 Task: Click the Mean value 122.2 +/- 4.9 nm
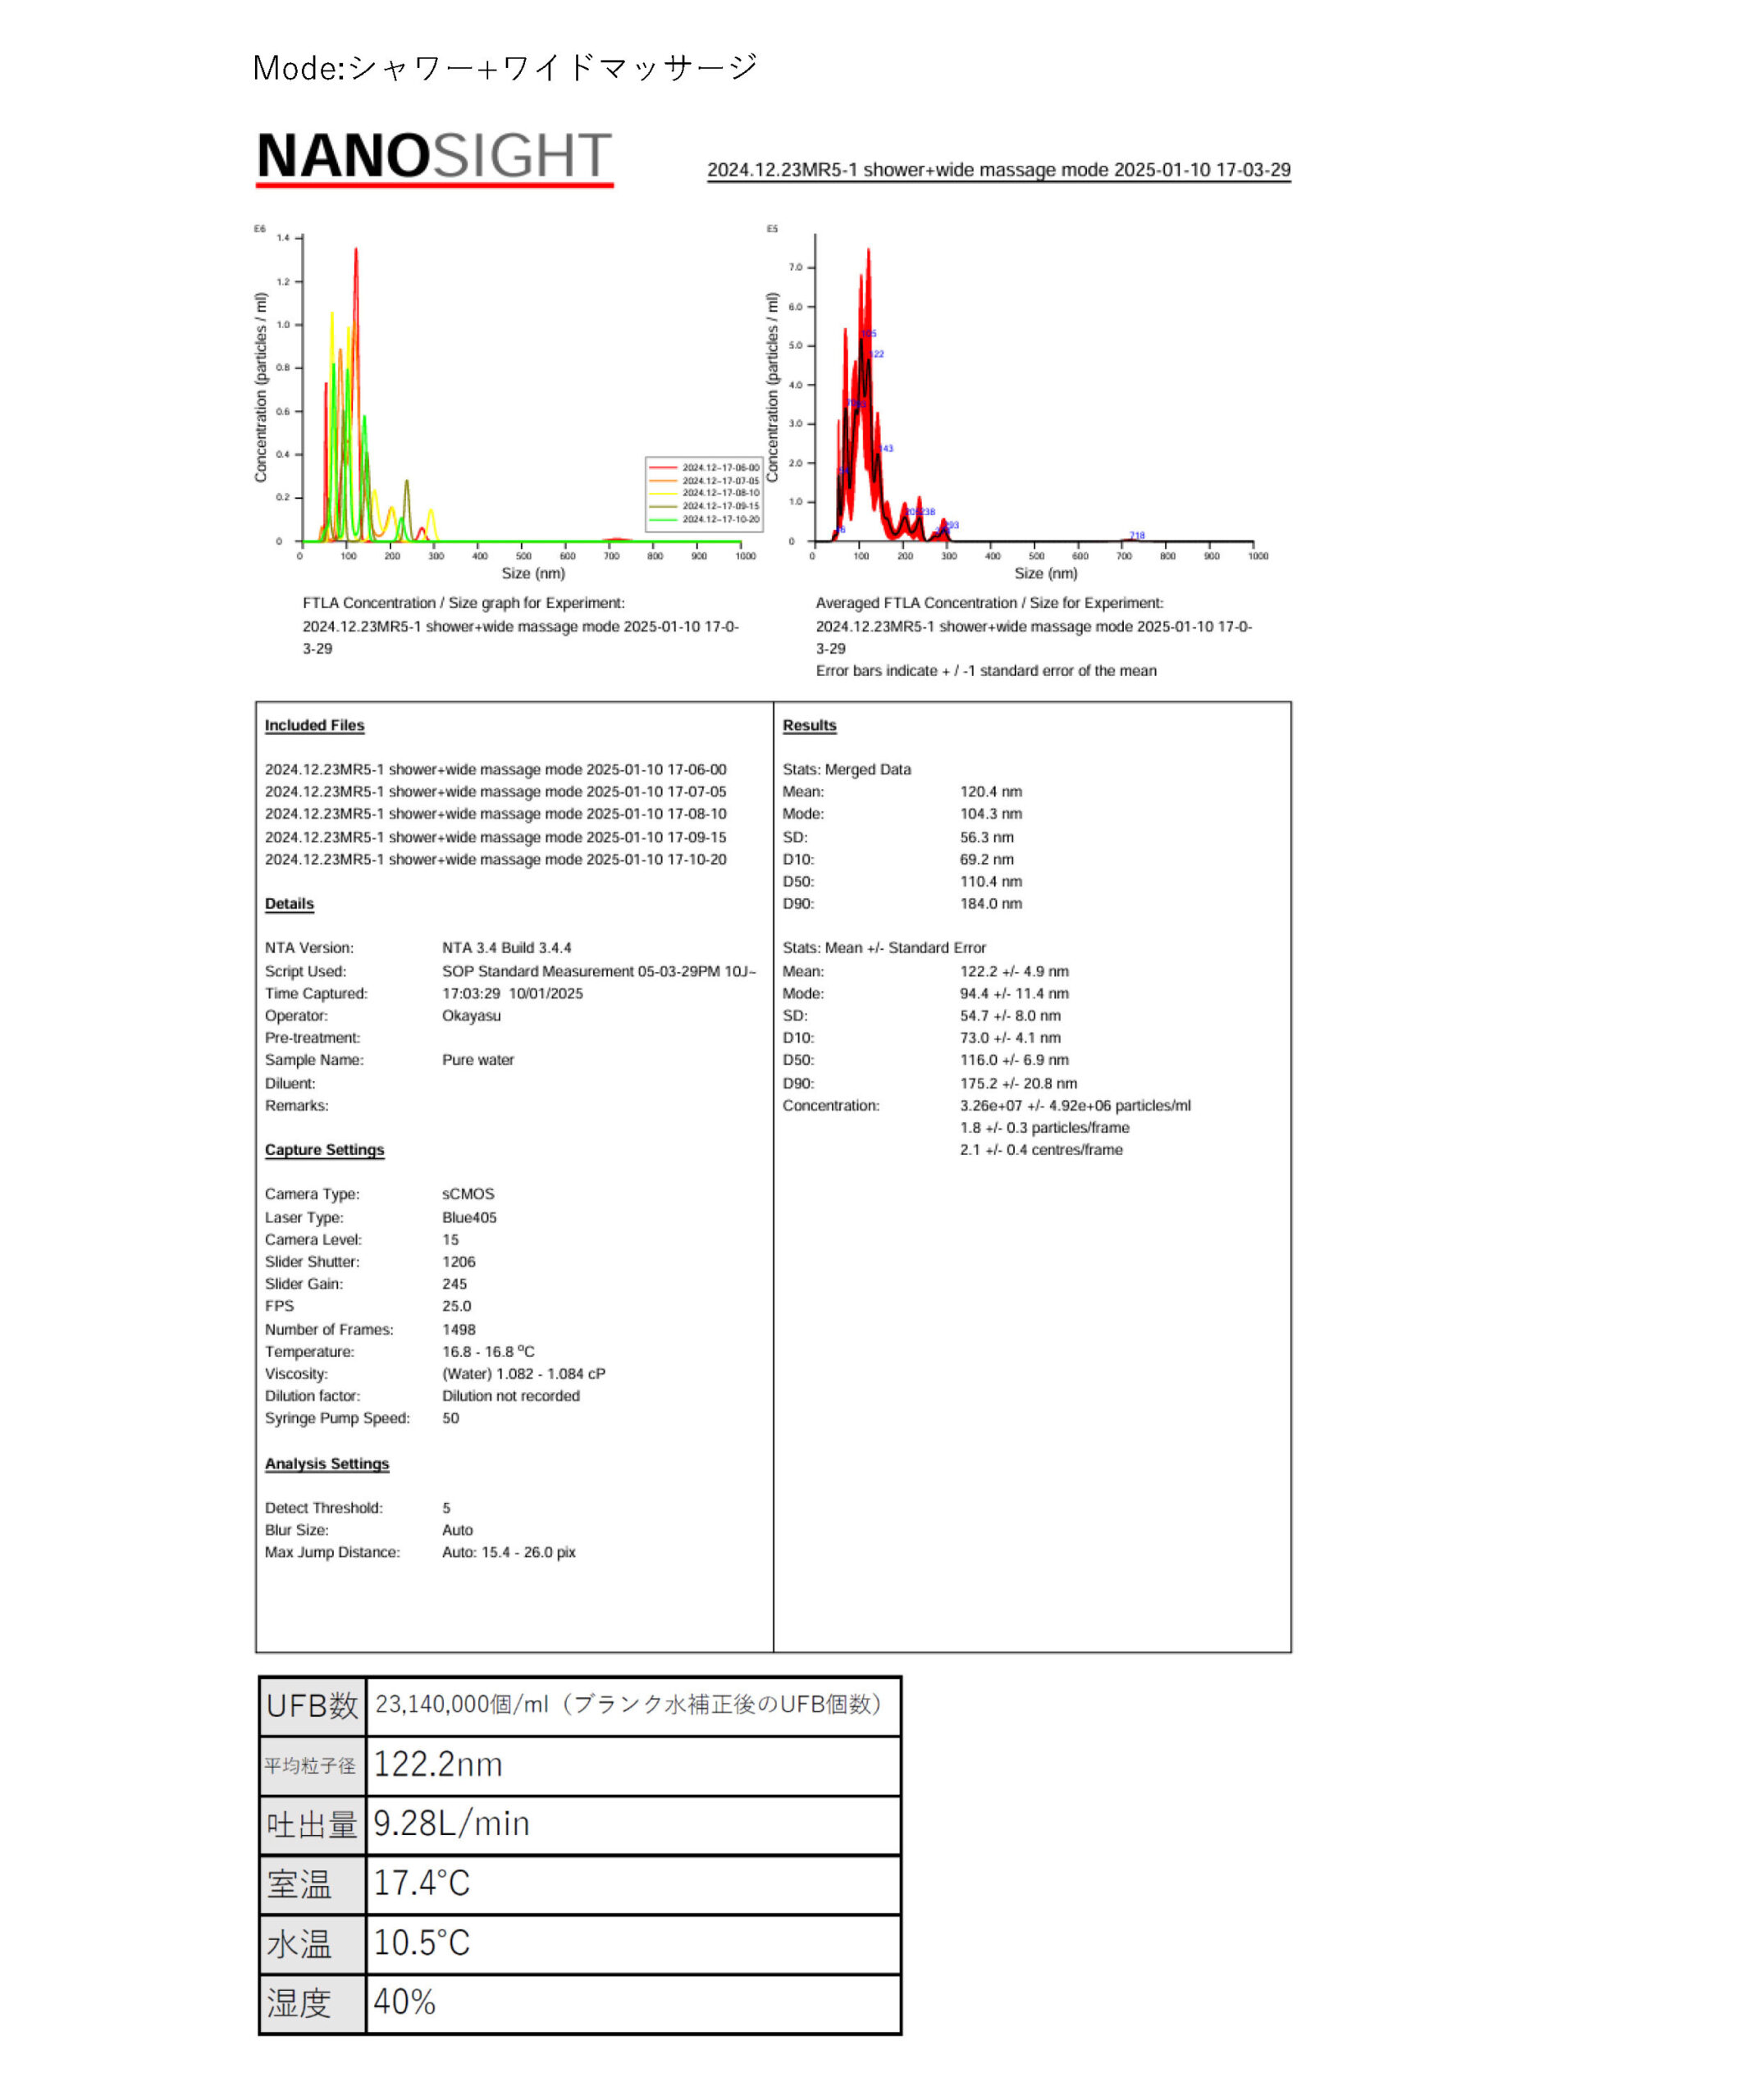[x=1014, y=971]
